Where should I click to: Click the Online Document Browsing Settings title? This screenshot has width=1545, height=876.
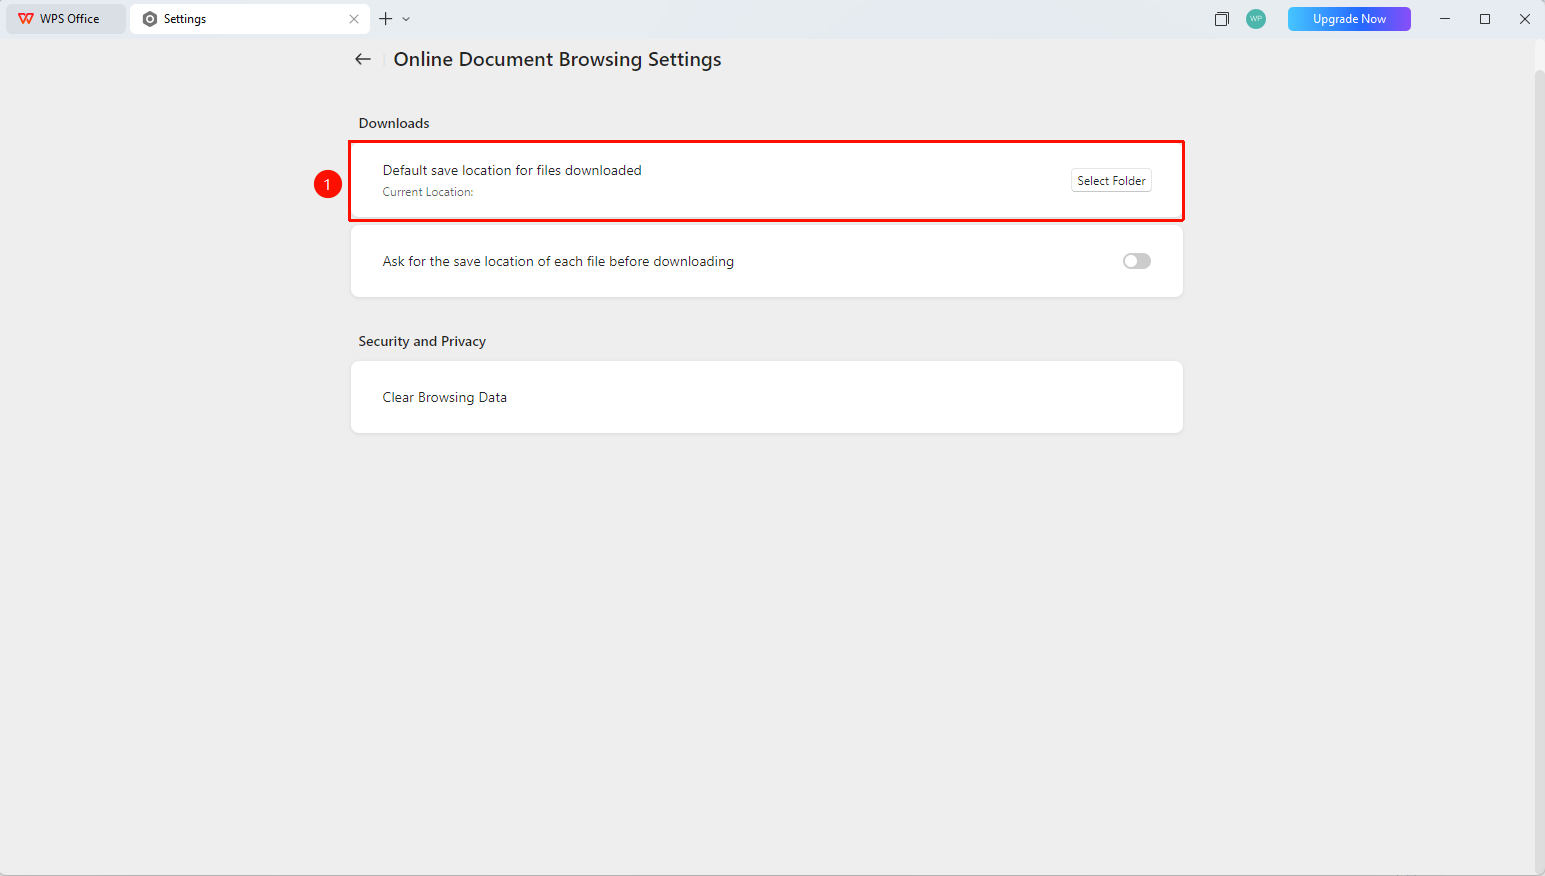(x=557, y=60)
